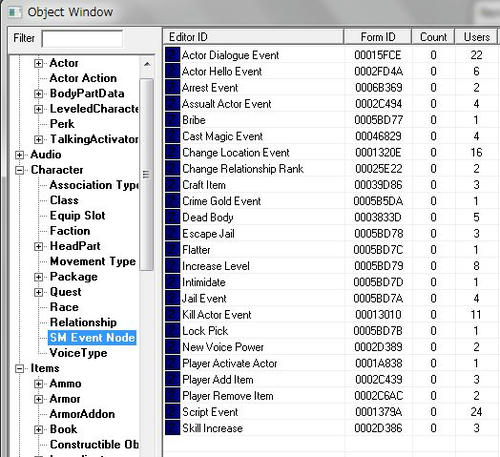Click the icon beside Kill Actor Event
Image resolution: width=500 pixels, height=457 pixels.
pyautogui.click(x=172, y=314)
